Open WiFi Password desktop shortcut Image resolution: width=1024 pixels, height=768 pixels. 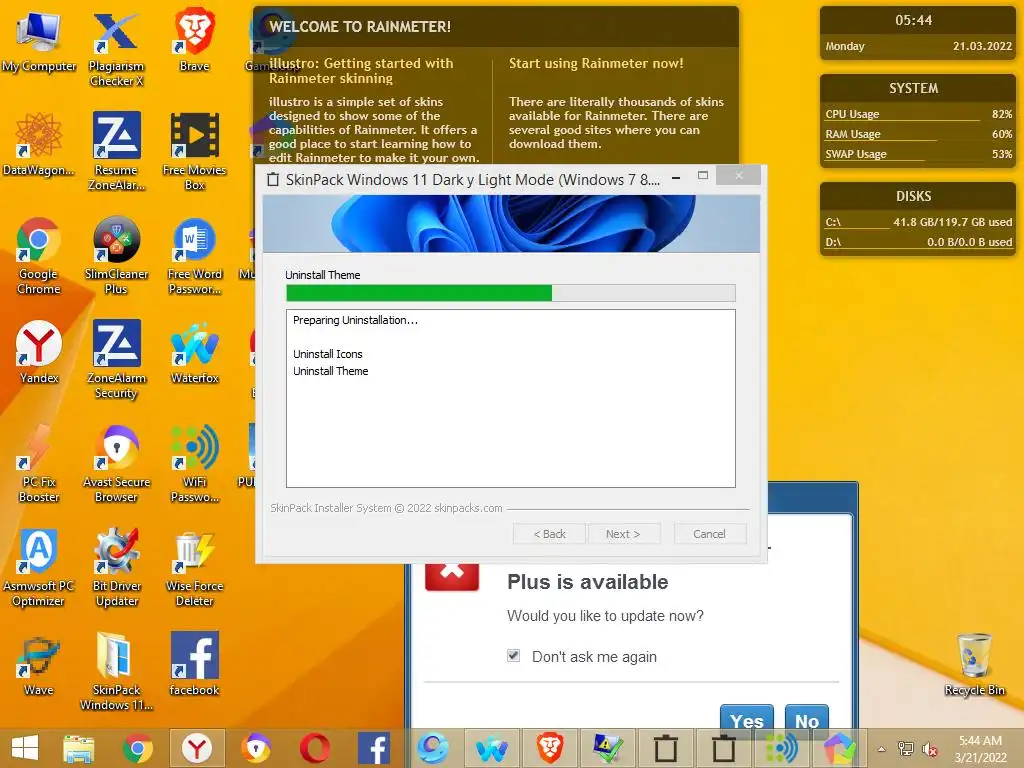pyautogui.click(x=195, y=464)
